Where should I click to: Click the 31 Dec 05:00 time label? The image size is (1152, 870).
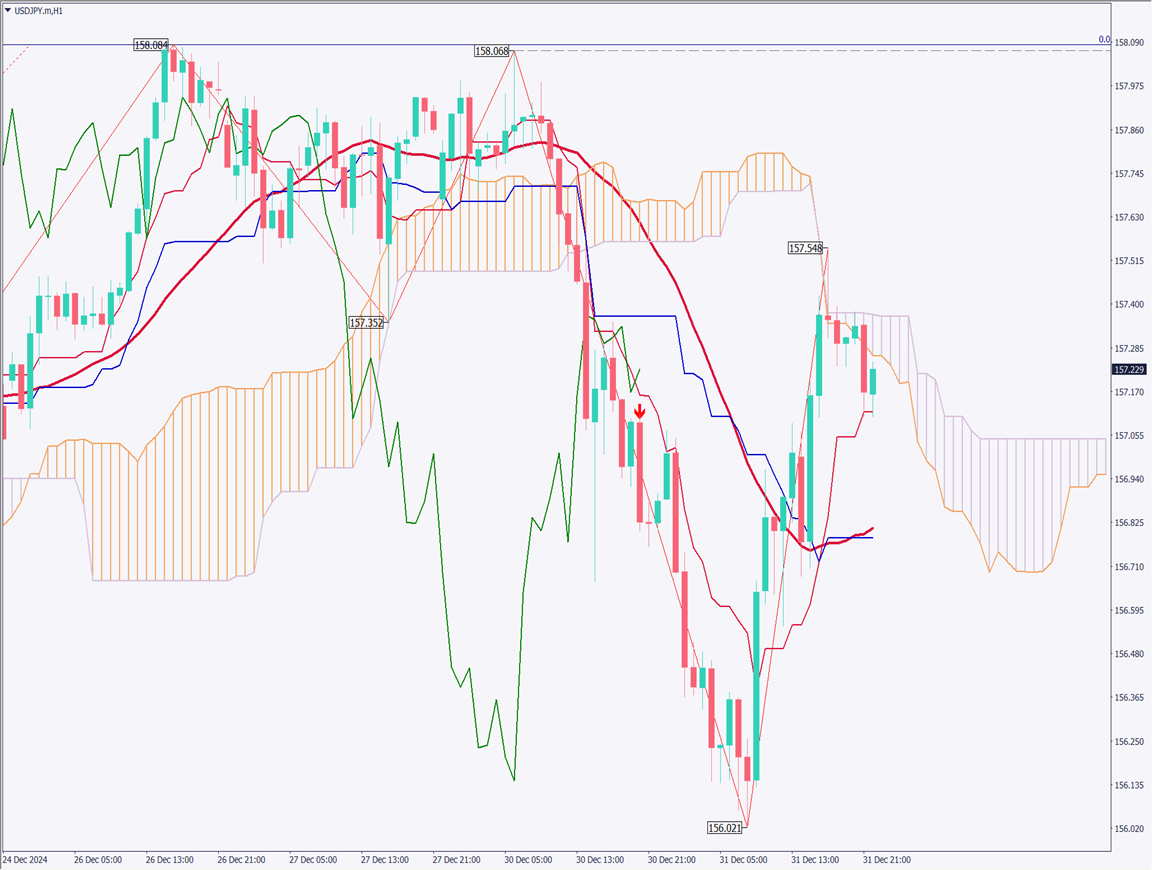[743, 859]
